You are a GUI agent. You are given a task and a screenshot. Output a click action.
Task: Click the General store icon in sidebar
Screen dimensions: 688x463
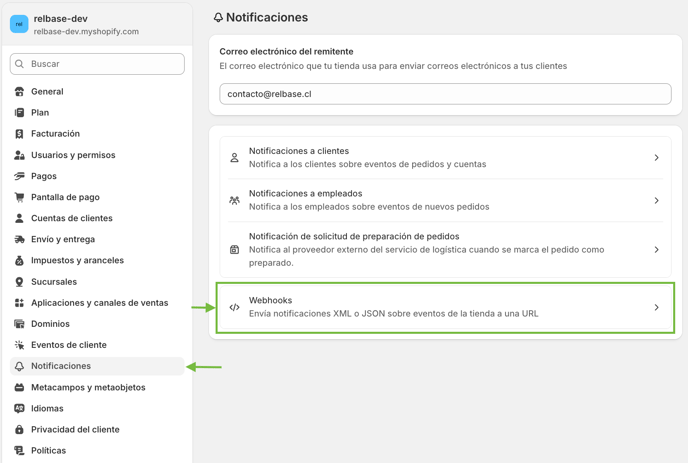19,91
